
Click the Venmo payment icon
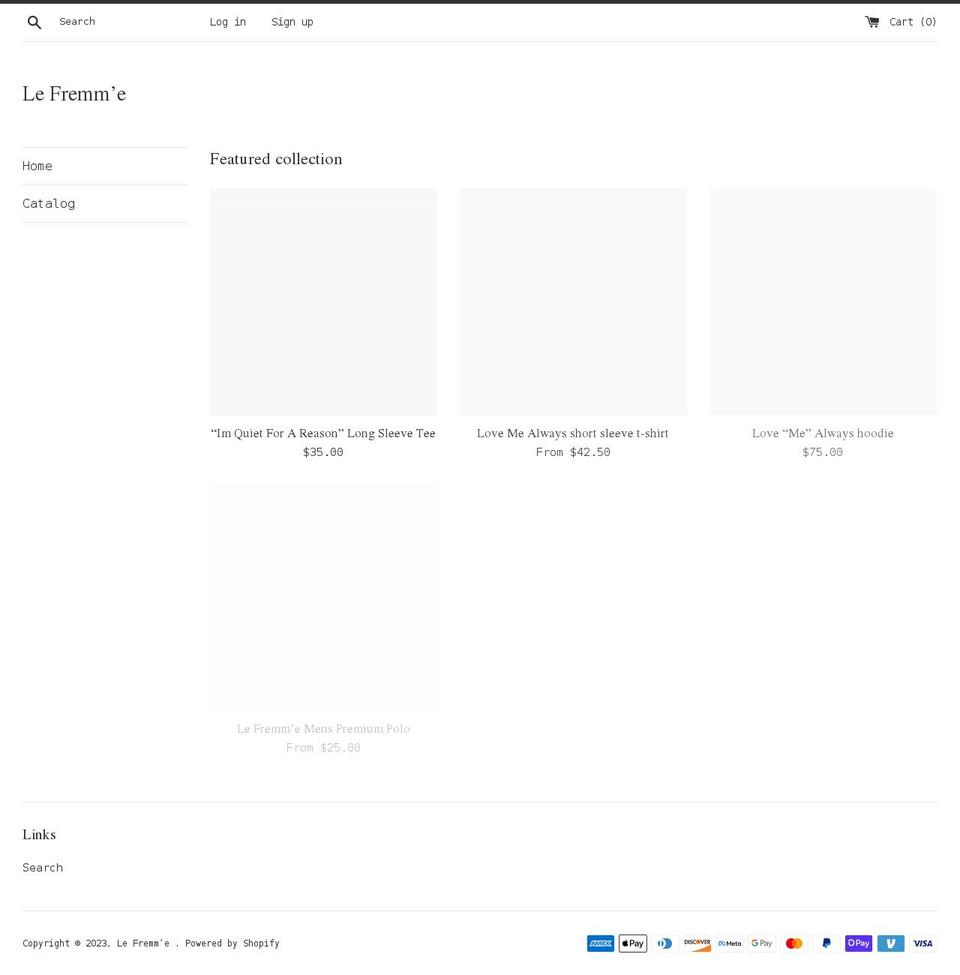(891, 943)
